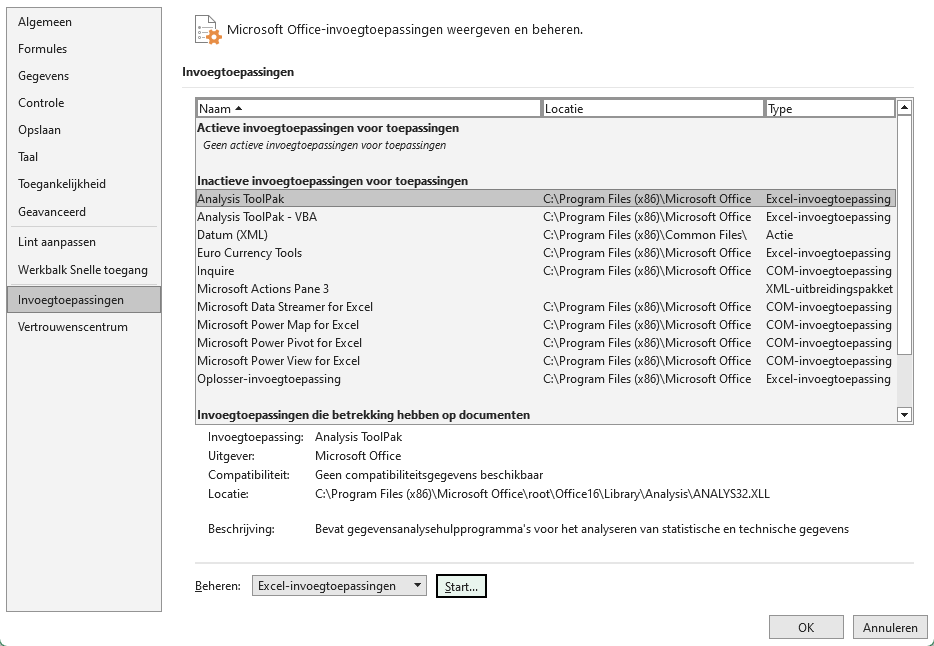Confirm with the OK button
The height and width of the screenshot is (646, 934).
pyautogui.click(x=806, y=628)
